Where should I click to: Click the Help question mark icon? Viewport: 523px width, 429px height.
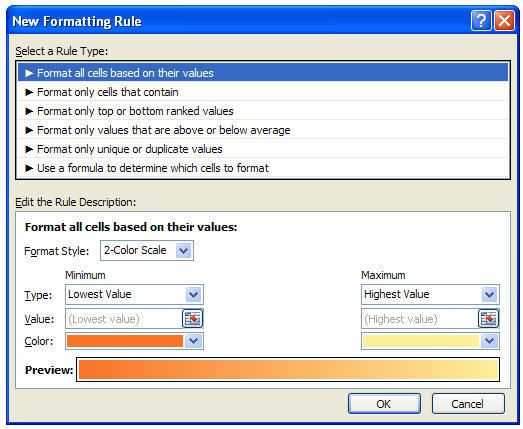481,21
